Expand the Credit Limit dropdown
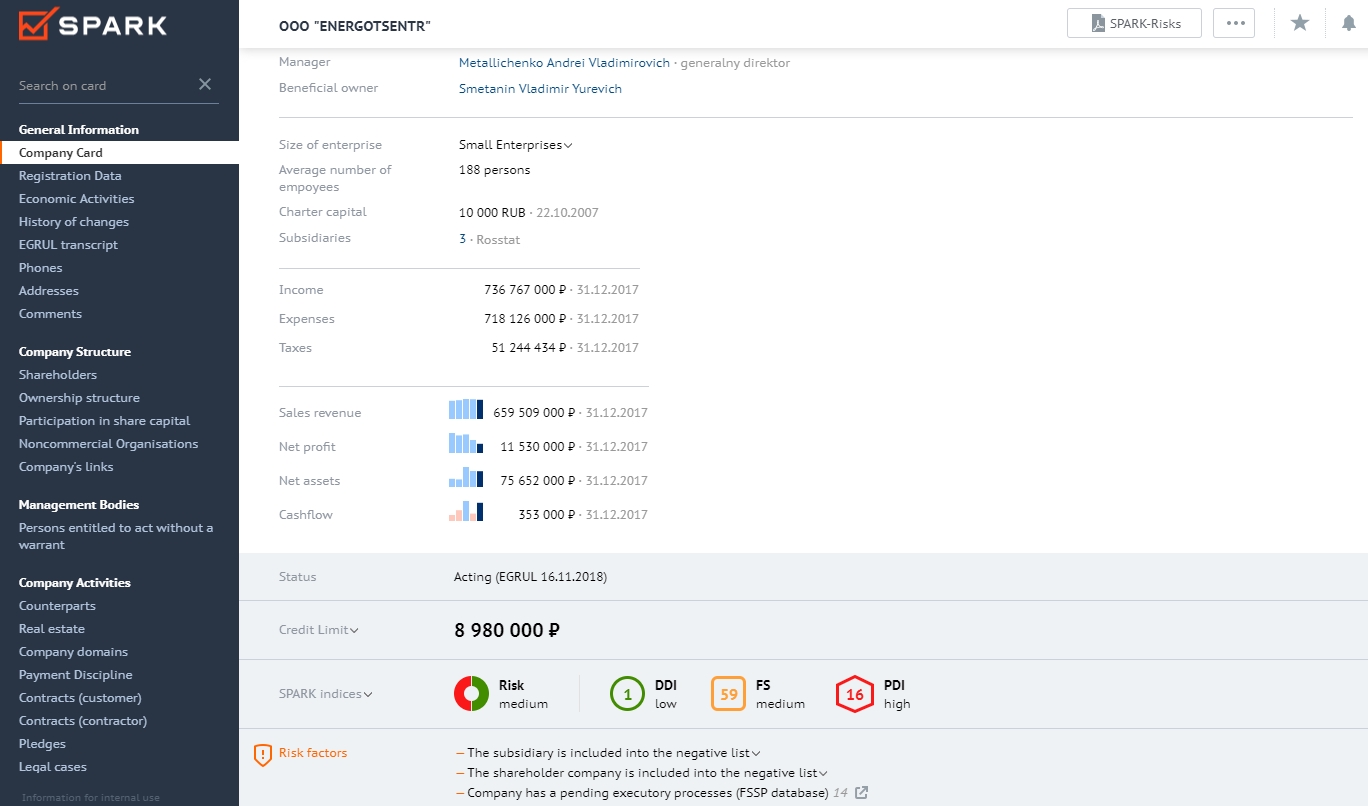The image size is (1368, 806). pyautogui.click(x=318, y=630)
